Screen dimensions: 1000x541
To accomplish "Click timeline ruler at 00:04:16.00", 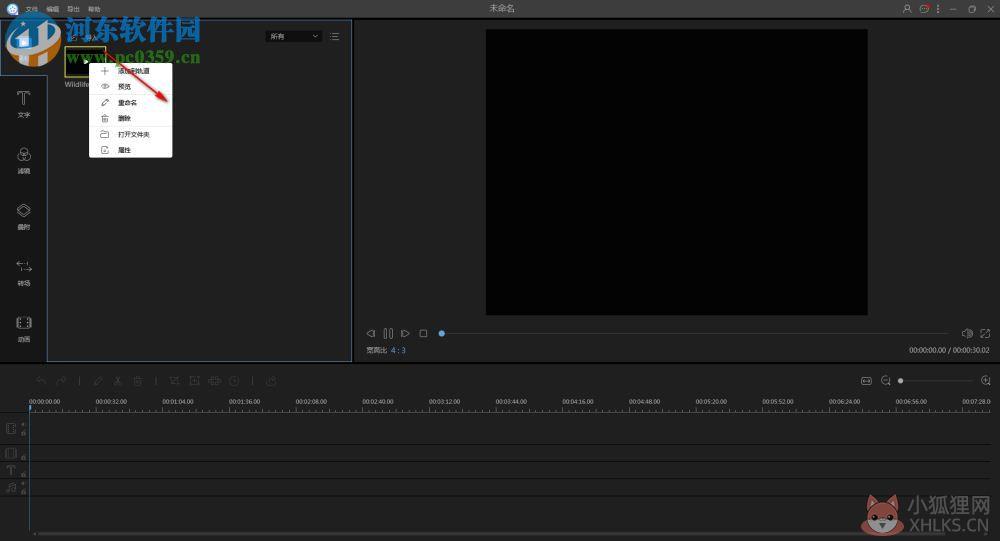I will click(x=578, y=402).
